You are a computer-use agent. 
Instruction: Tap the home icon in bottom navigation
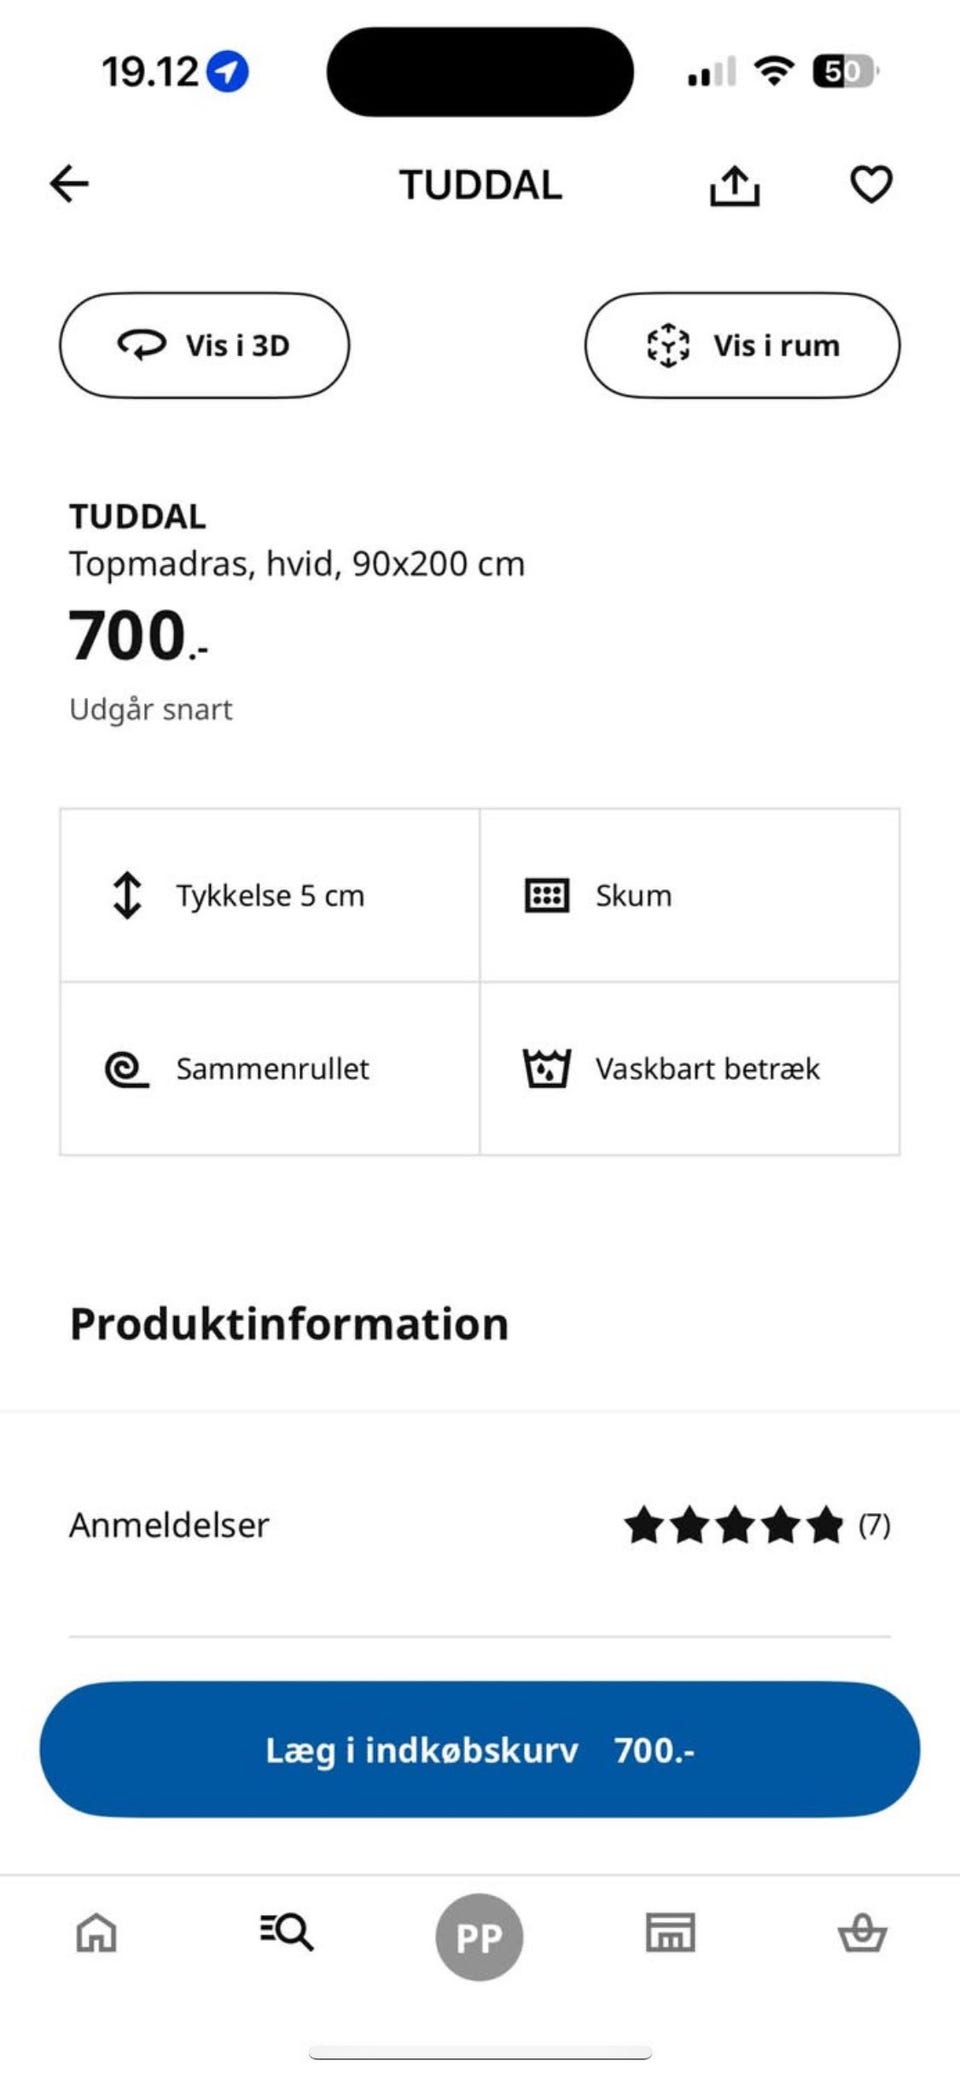tap(97, 1933)
